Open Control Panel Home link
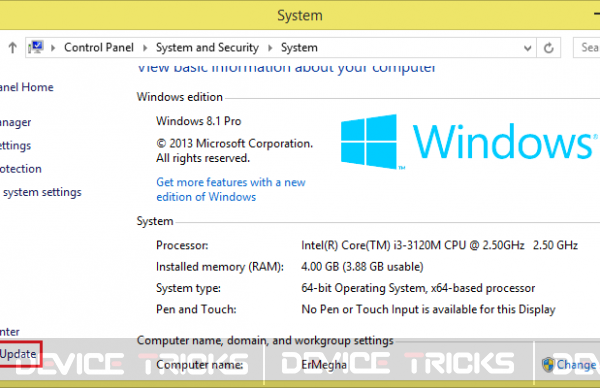 click(x=27, y=87)
